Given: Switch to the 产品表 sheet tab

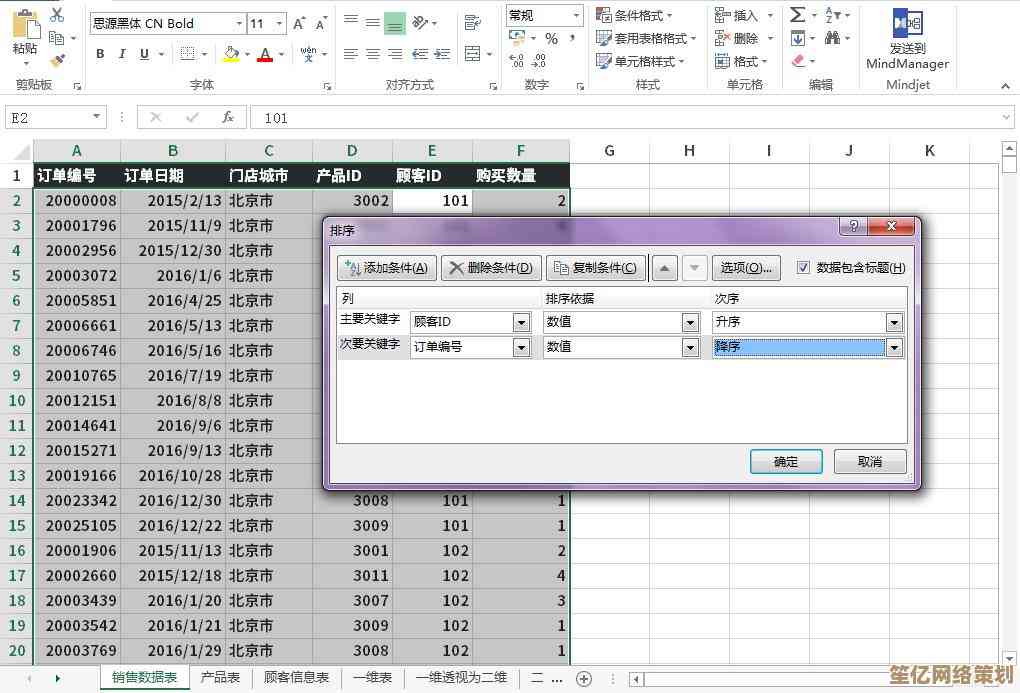Looking at the screenshot, I should click(x=220, y=678).
